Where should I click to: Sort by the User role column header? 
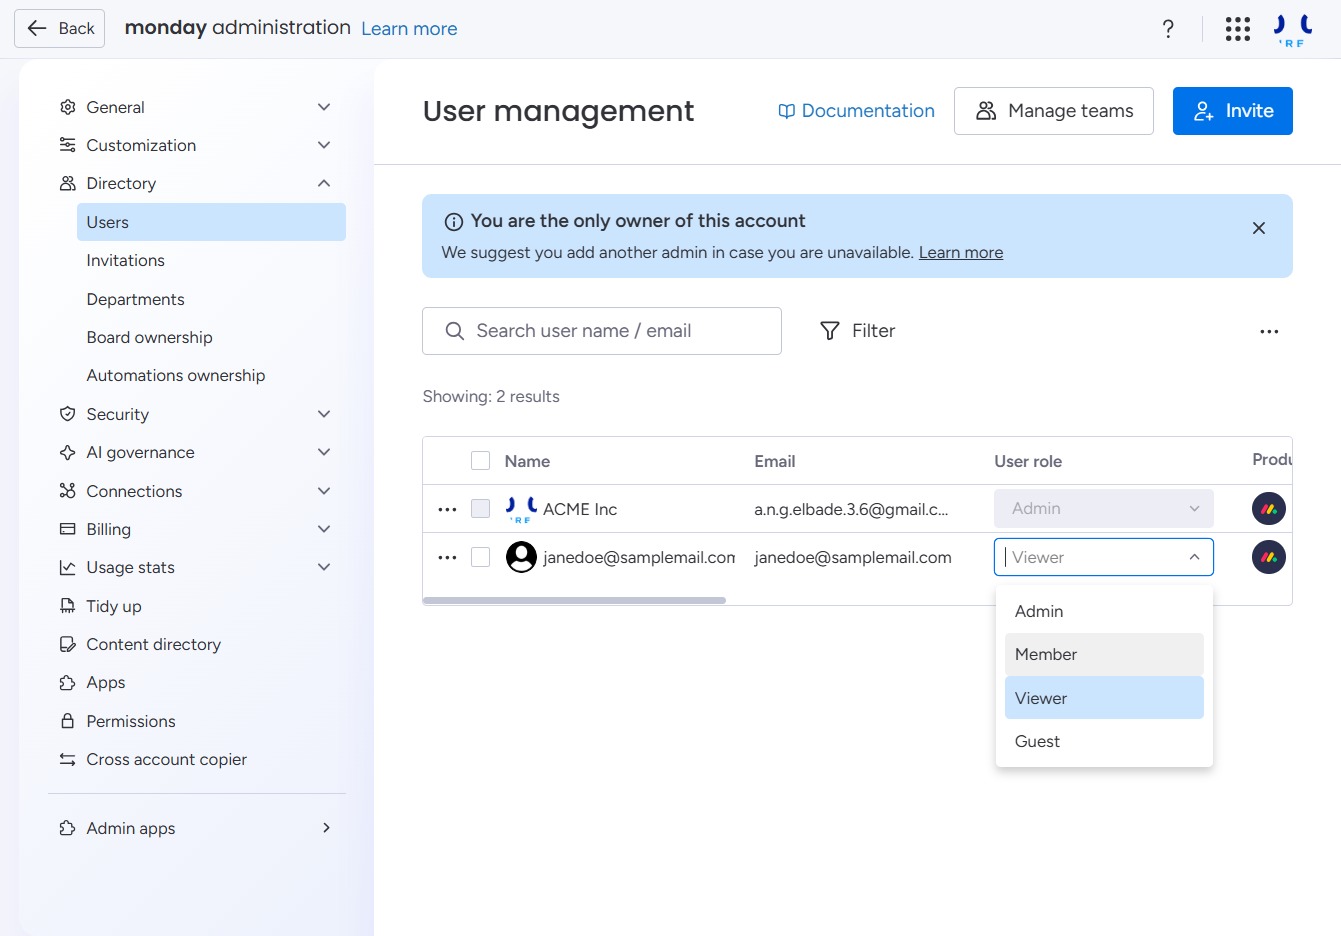tap(1028, 461)
